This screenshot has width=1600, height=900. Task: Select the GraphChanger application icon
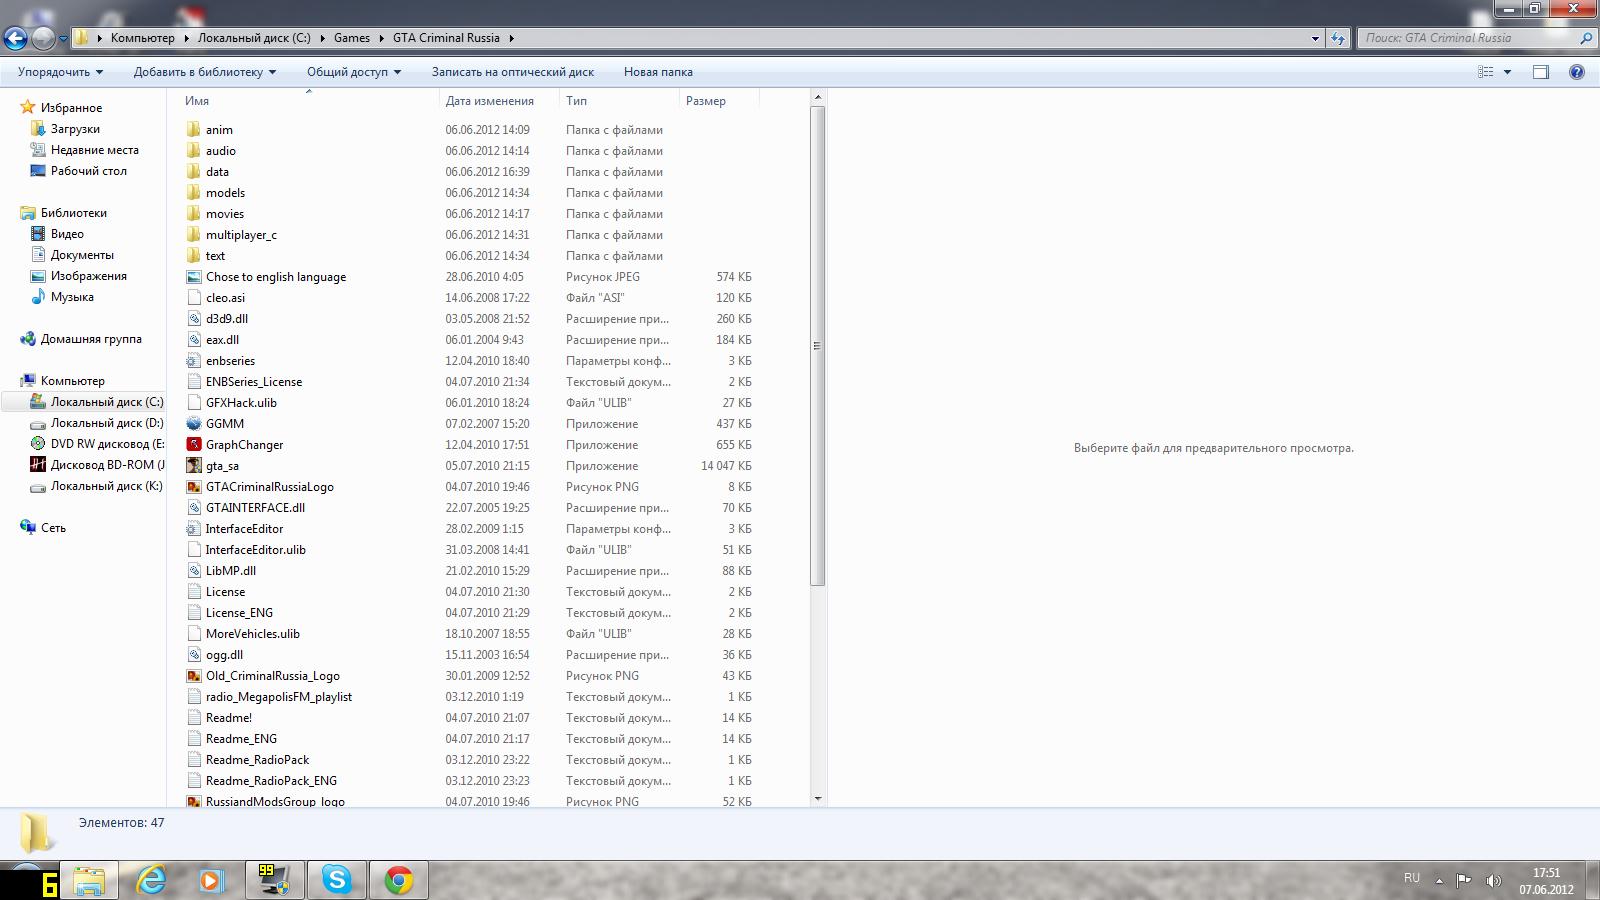tap(194, 445)
